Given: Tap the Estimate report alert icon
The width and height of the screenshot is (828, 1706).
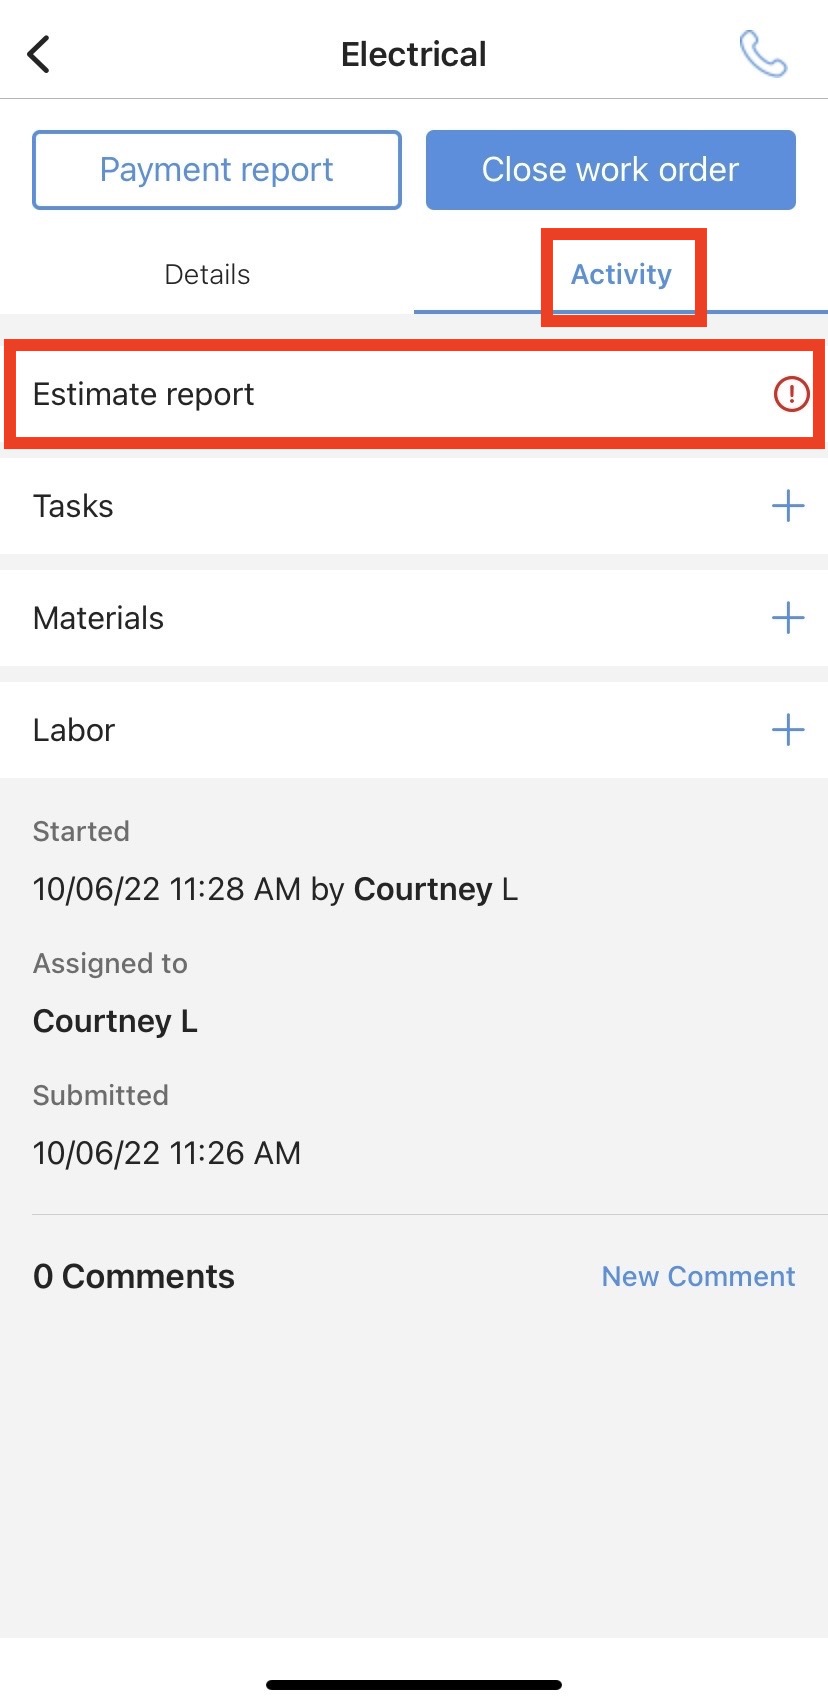Looking at the screenshot, I should (791, 394).
